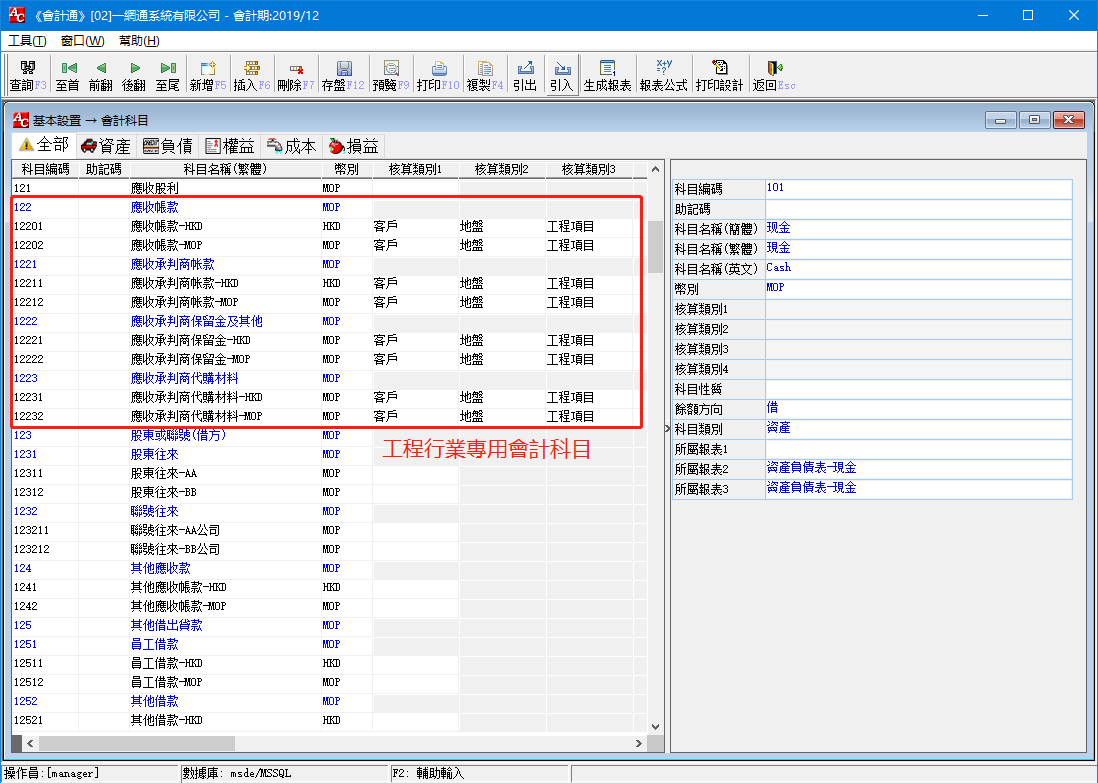The width and height of the screenshot is (1098, 783).
Task: Click the 刪除 (Delete) toolbar icon
Action: point(296,72)
